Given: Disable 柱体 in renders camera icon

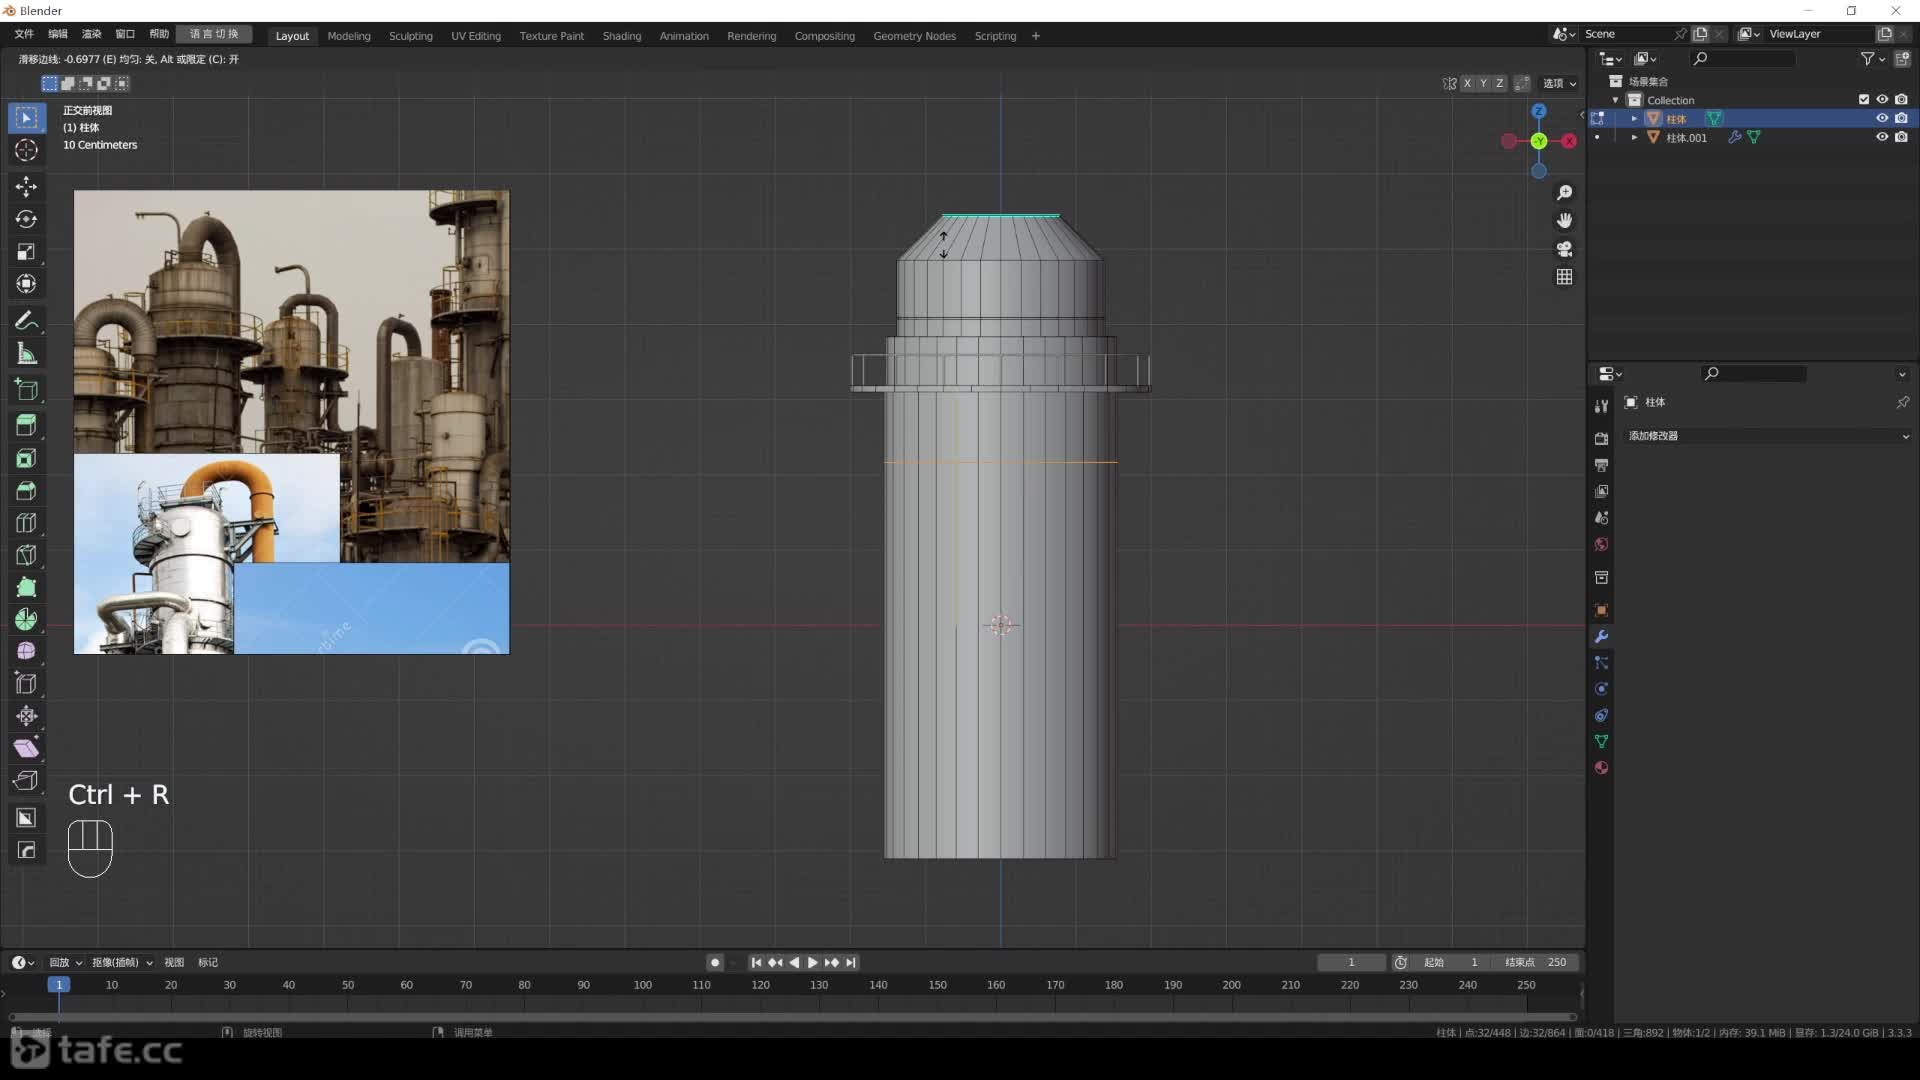Looking at the screenshot, I should pos(1901,118).
